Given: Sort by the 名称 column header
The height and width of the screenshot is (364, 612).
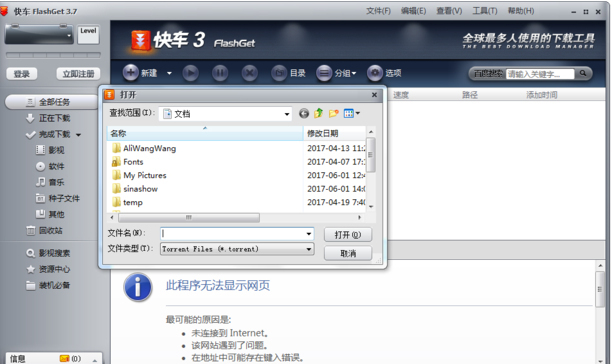Looking at the screenshot, I should coord(205,133).
